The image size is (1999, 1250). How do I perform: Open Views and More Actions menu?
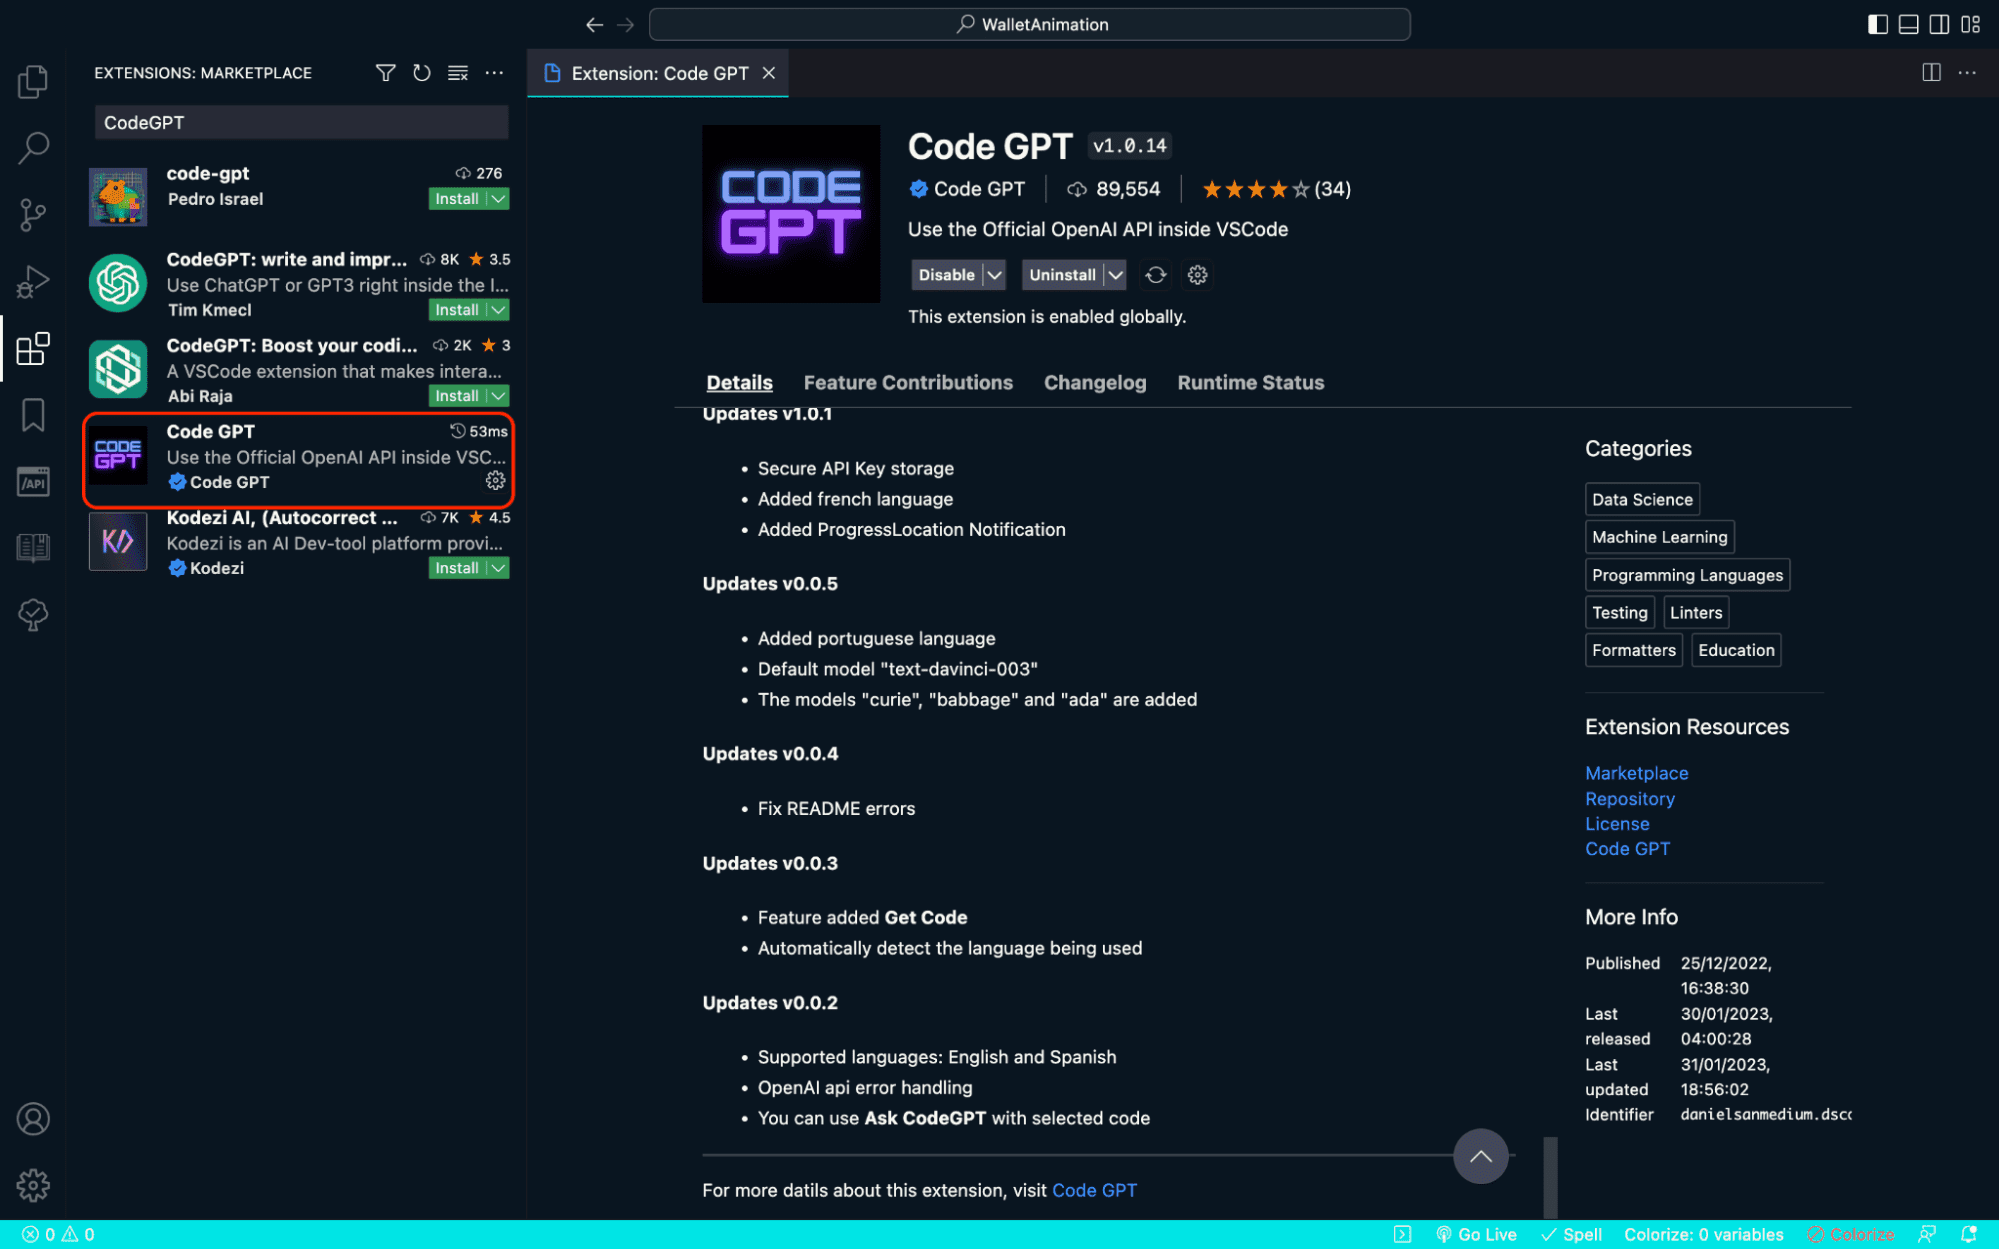click(494, 73)
